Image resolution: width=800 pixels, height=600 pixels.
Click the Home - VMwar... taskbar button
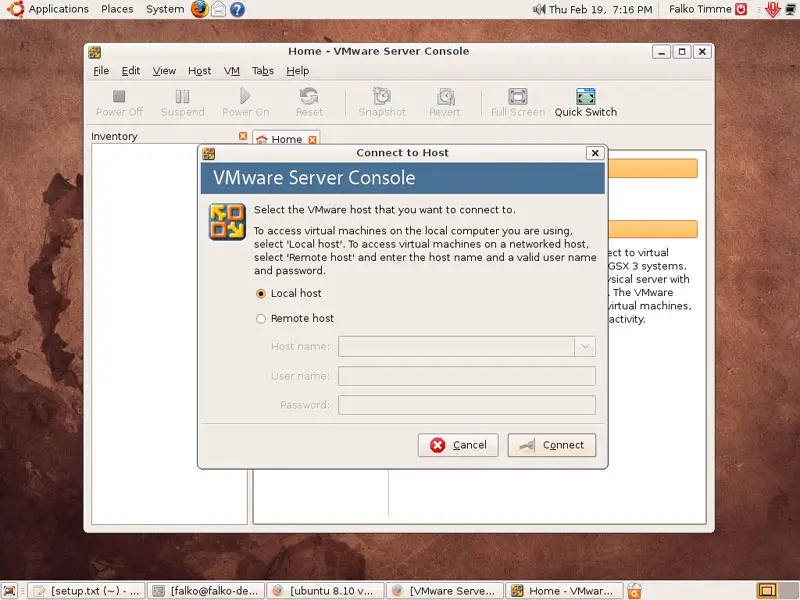pos(564,591)
